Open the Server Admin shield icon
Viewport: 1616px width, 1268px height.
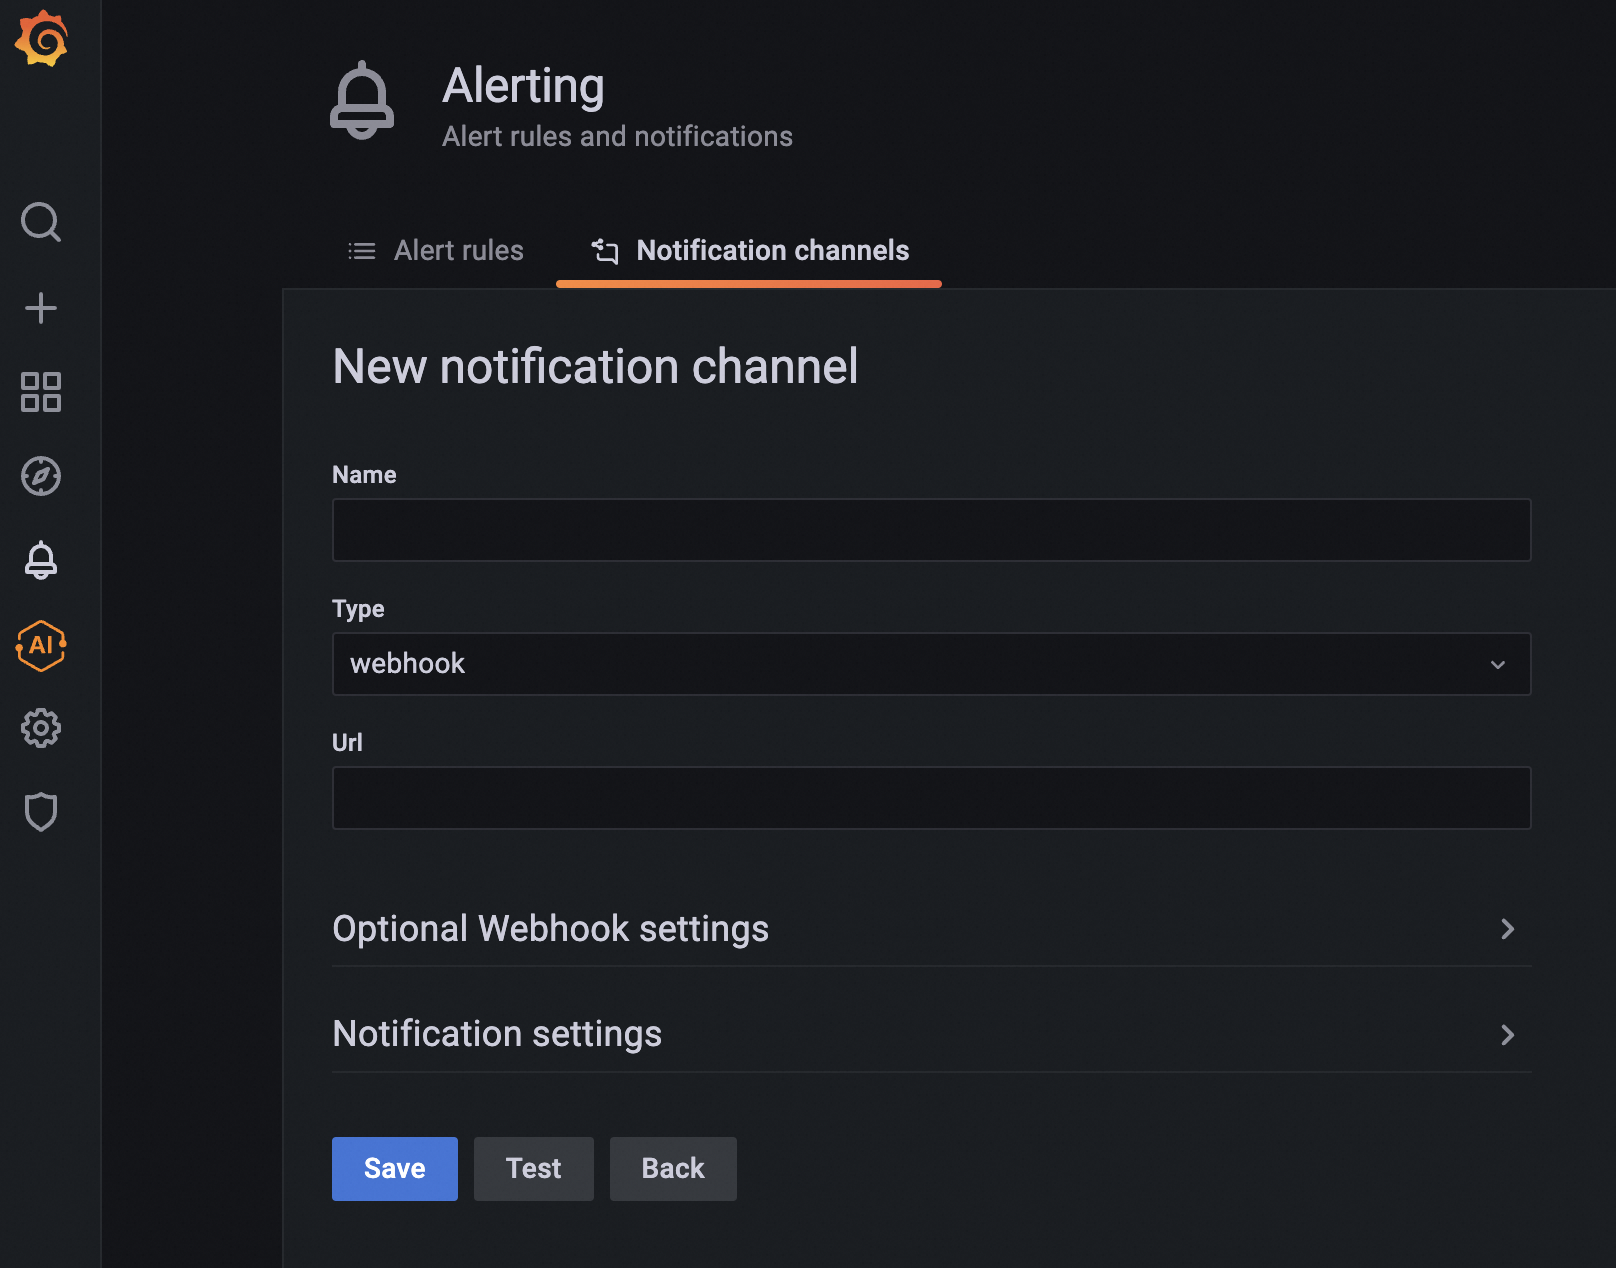41,812
